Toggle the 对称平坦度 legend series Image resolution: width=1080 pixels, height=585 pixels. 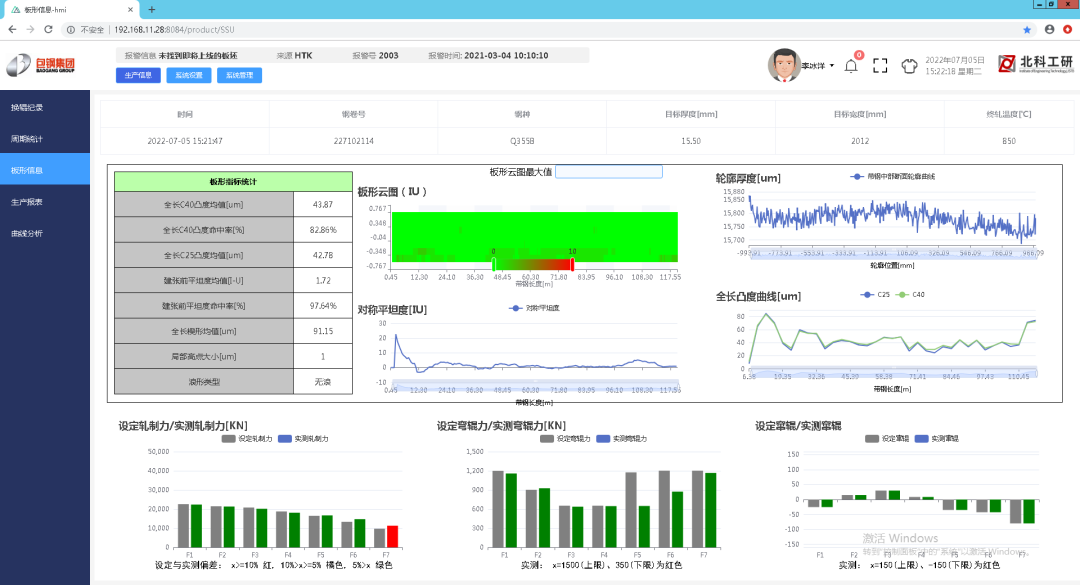point(533,308)
